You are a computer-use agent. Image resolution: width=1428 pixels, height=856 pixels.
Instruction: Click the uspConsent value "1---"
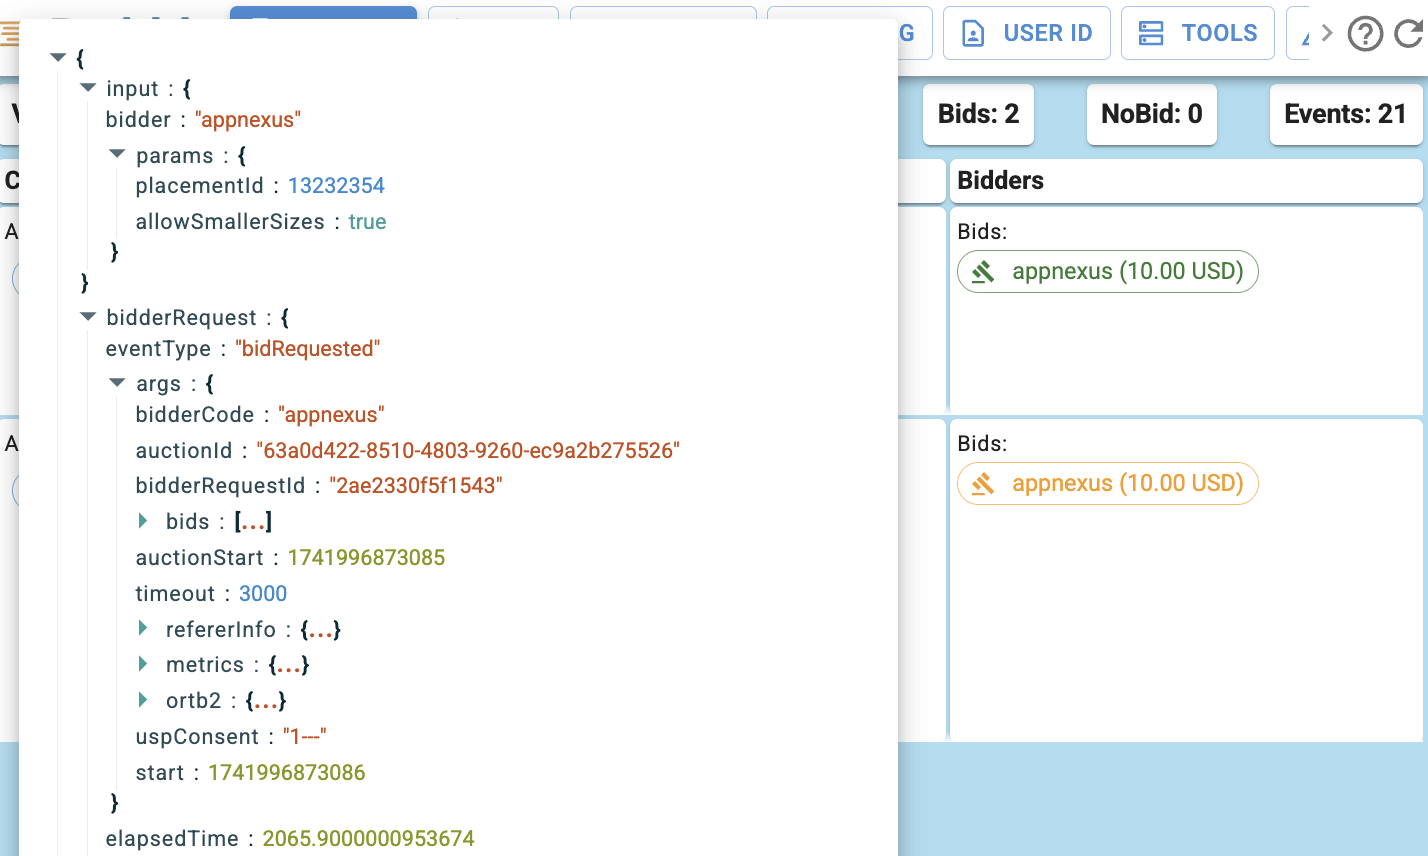coord(305,737)
